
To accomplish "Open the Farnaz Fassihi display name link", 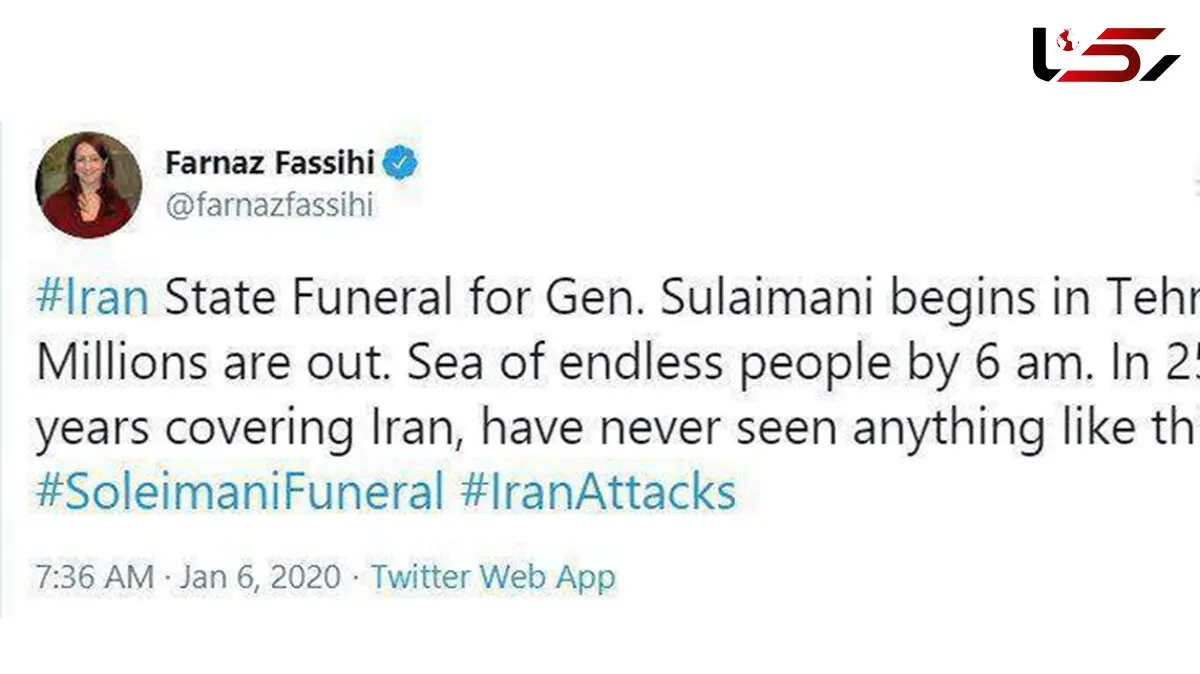I will click(x=268, y=164).
